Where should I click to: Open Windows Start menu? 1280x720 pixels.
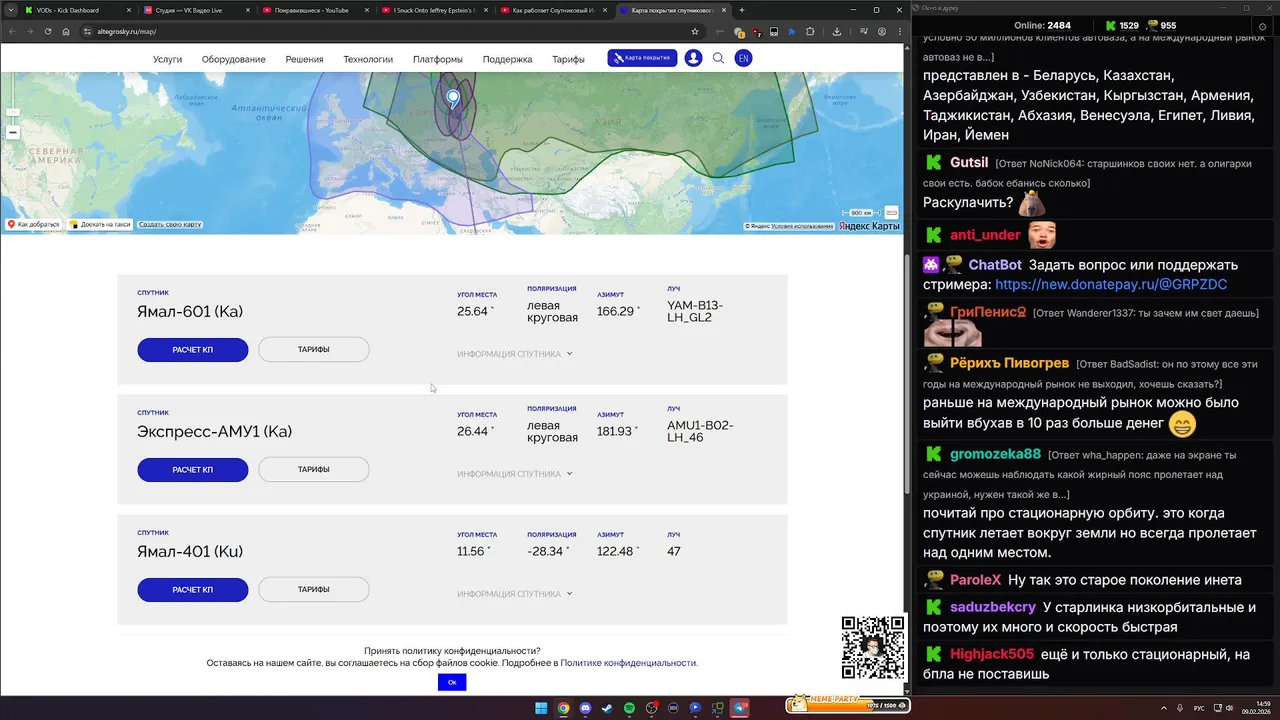click(x=541, y=708)
